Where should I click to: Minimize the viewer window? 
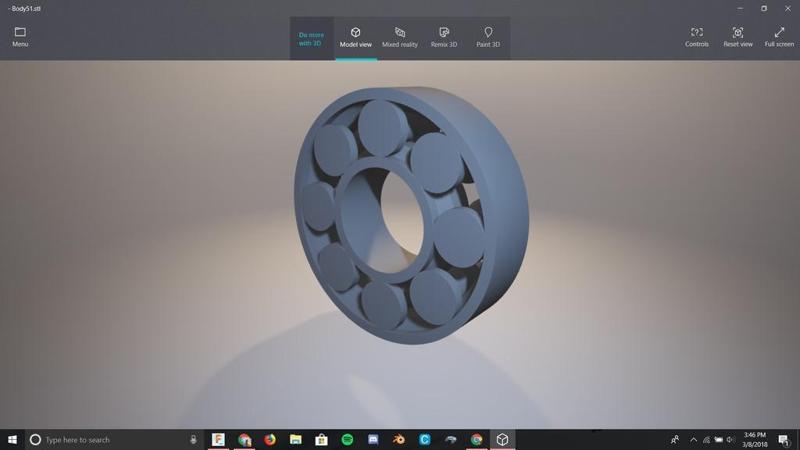(740, 8)
